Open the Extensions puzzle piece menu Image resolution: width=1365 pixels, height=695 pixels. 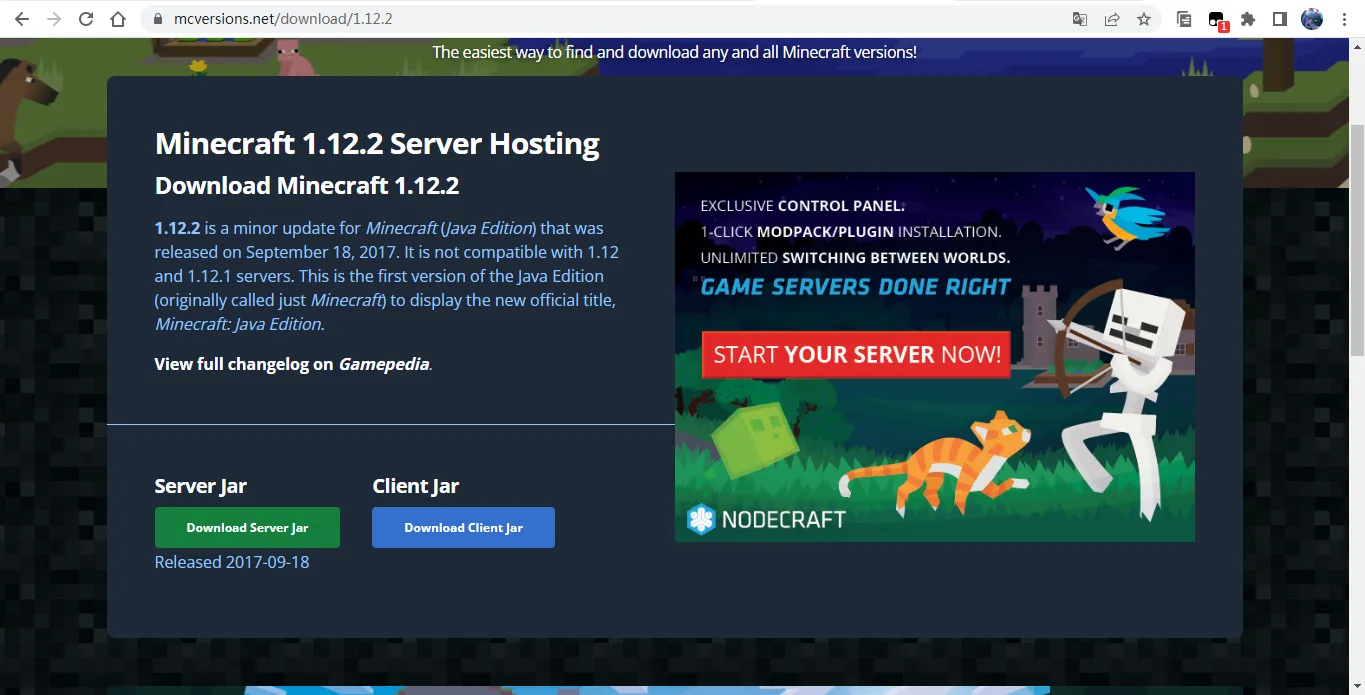point(1247,19)
